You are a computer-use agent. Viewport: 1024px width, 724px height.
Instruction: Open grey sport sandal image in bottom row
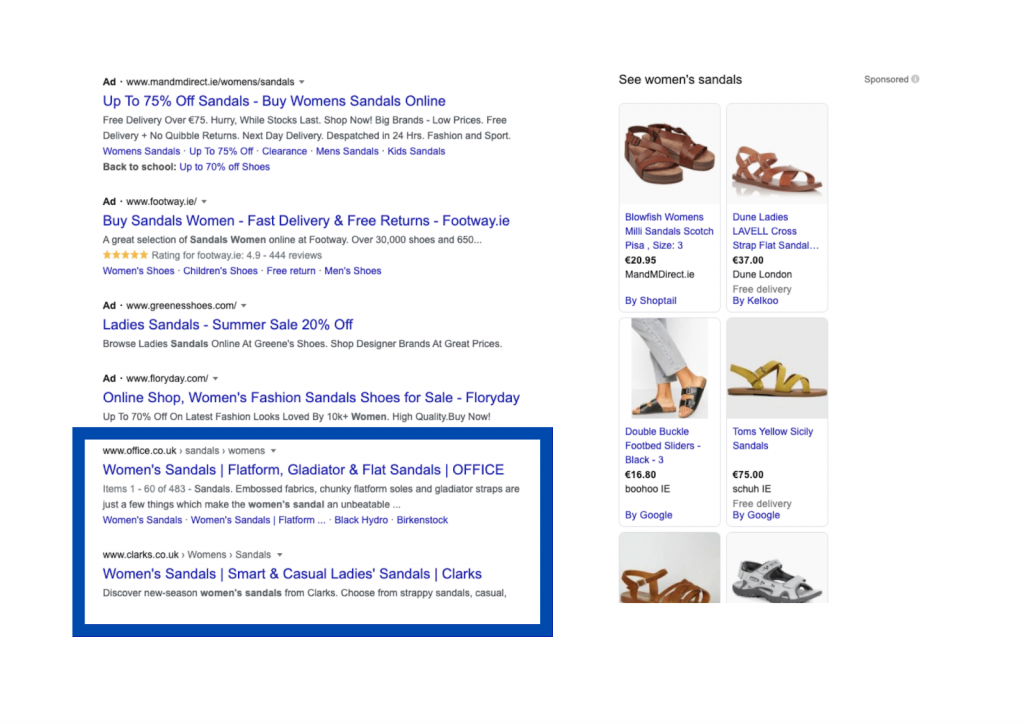776,567
